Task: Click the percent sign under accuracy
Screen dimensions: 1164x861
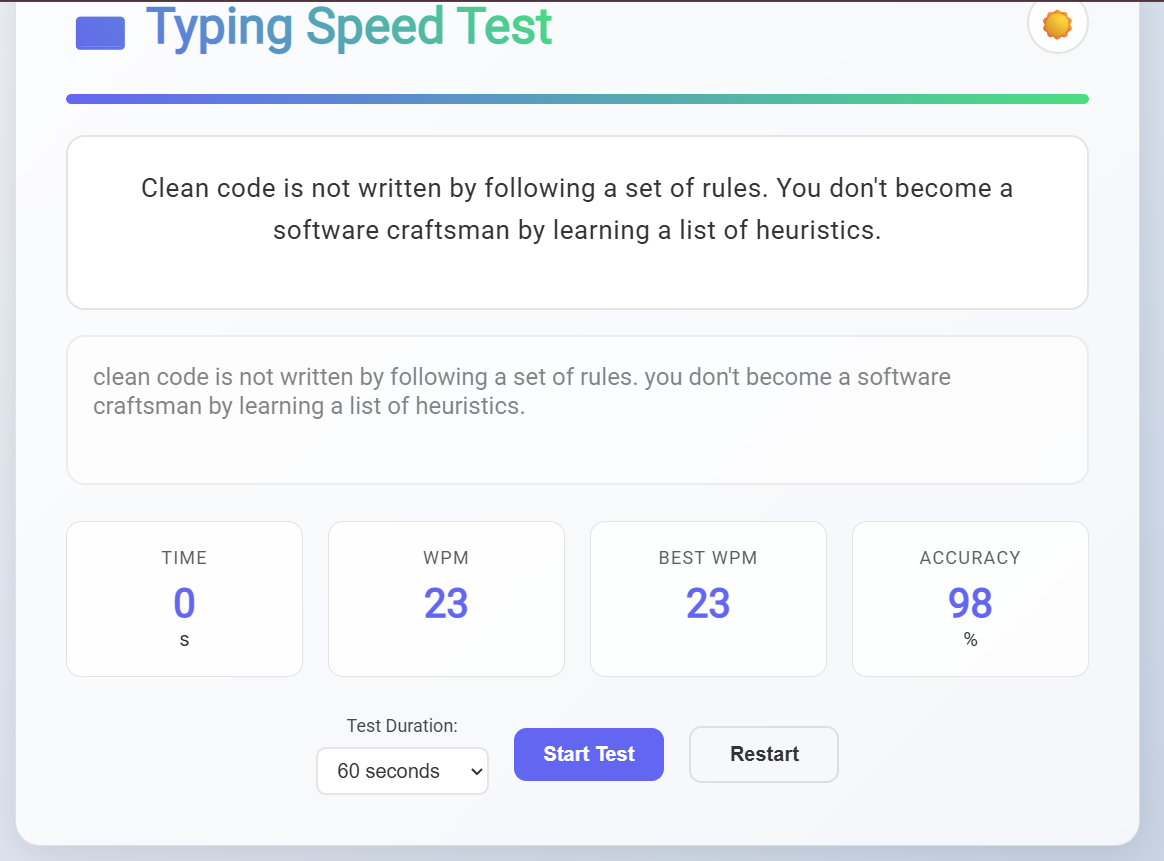Action: (x=970, y=639)
